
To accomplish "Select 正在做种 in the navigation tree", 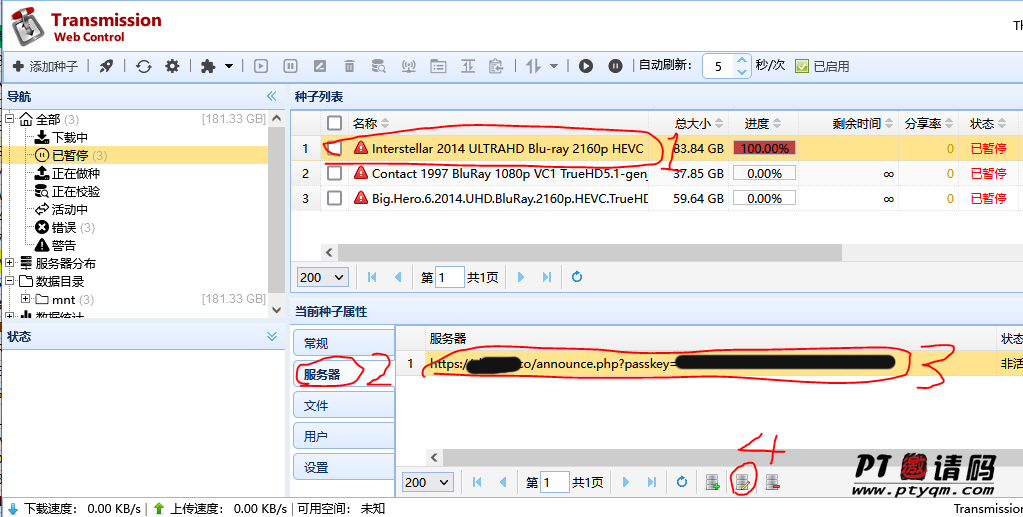I will [76, 173].
